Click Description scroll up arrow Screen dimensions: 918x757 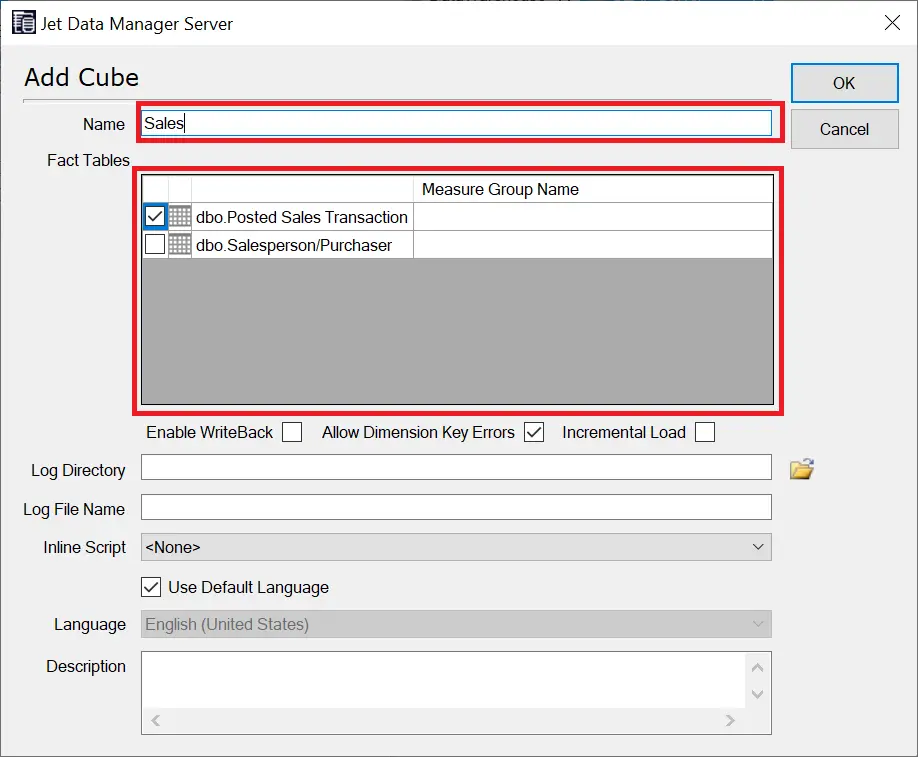click(x=757, y=667)
